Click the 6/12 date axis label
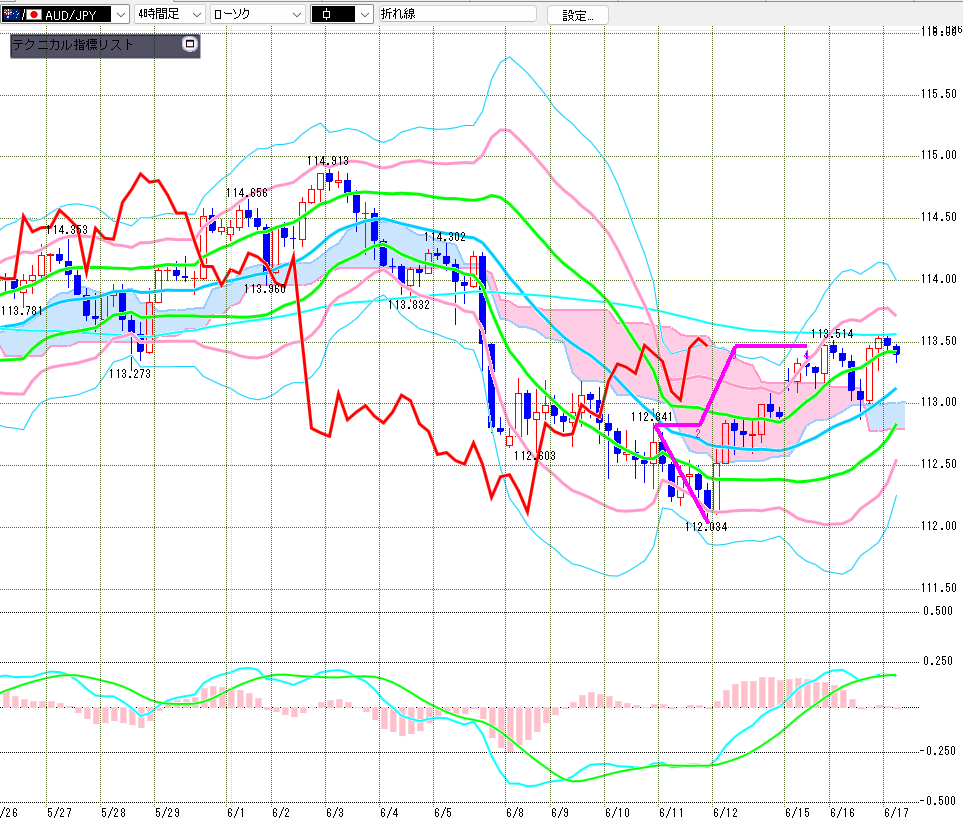Image resolution: width=963 pixels, height=821 pixels. point(725,812)
